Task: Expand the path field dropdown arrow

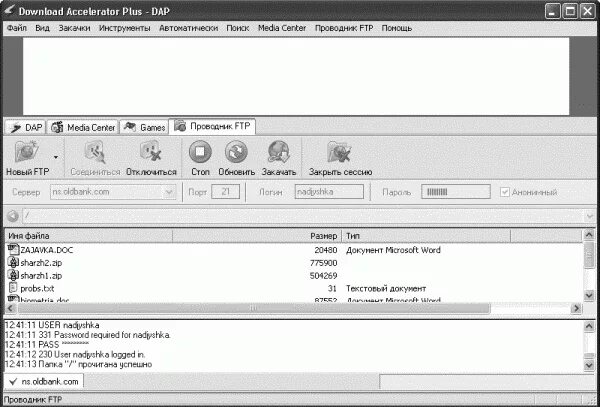Action: coord(590,216)
